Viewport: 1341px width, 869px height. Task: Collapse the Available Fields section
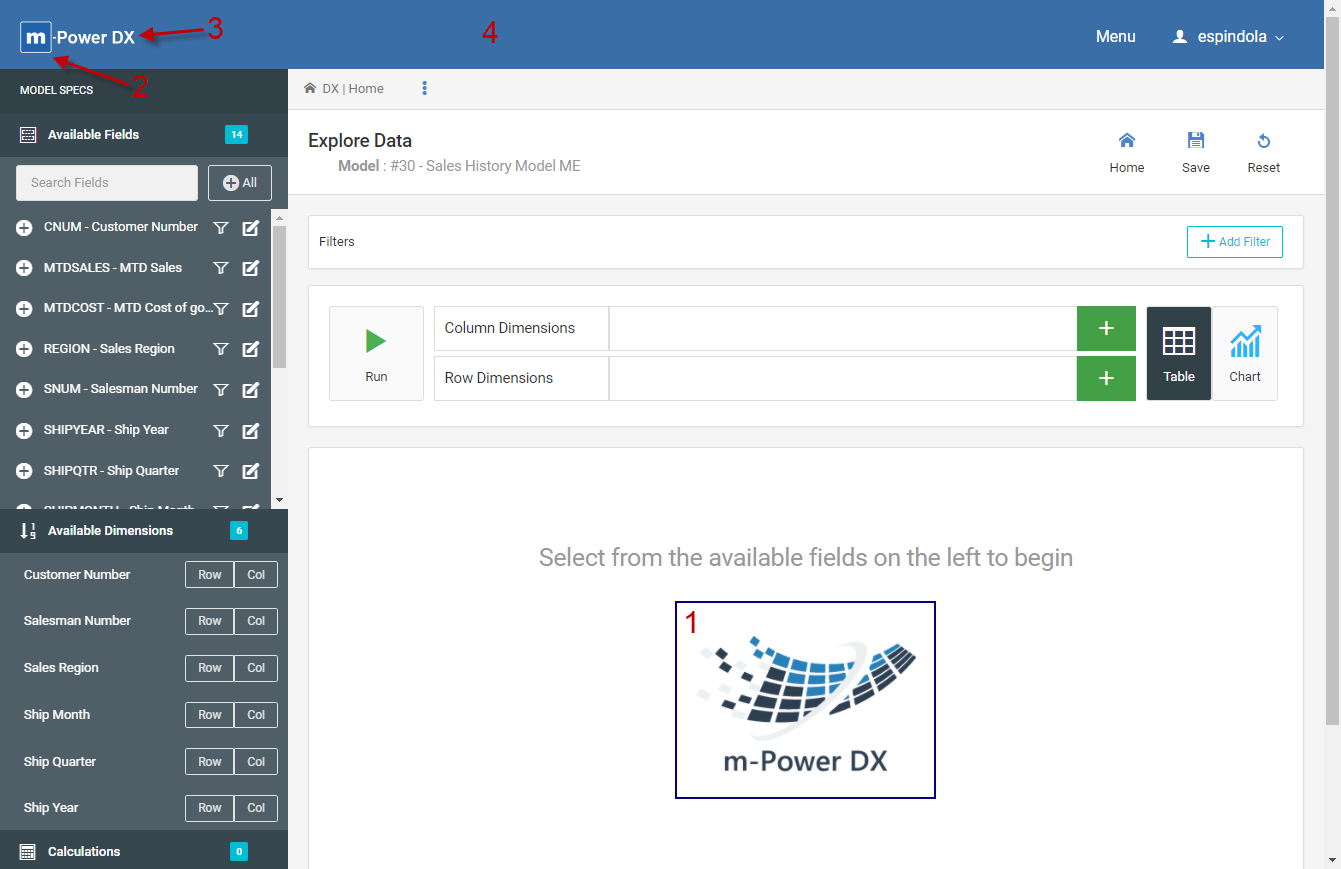pos(144,135)
